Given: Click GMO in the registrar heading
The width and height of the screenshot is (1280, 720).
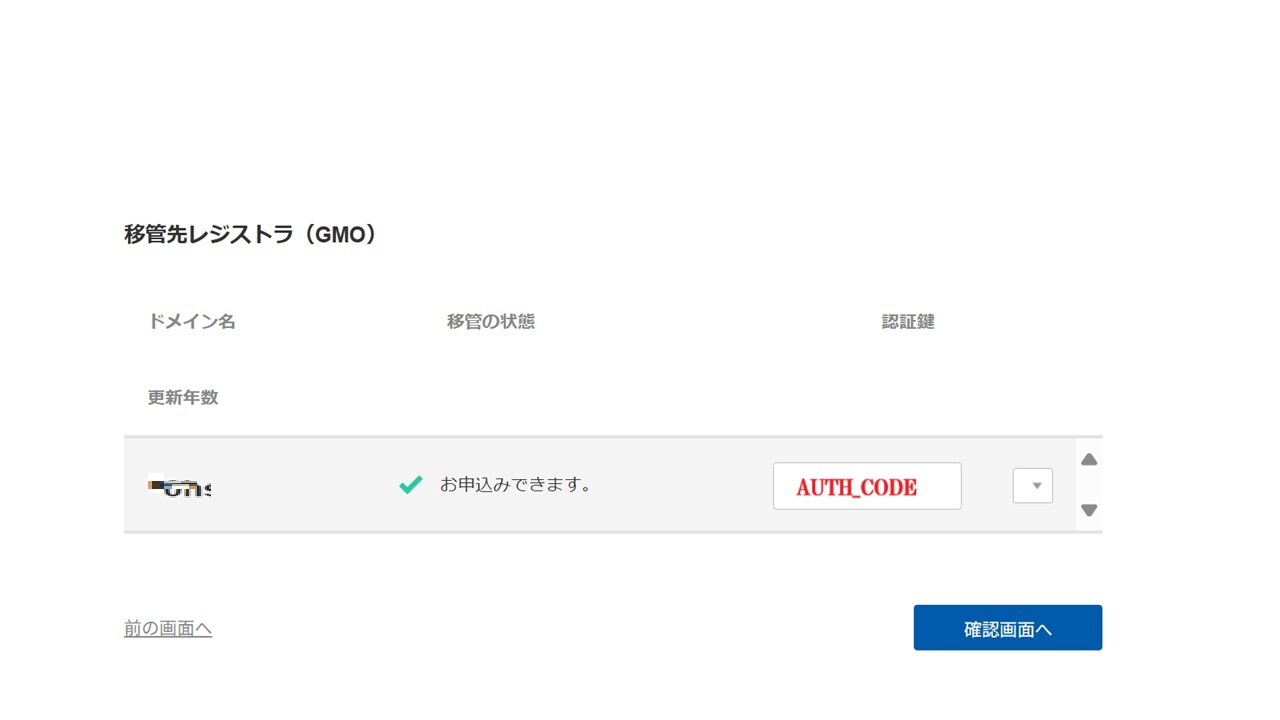Looking at the screenshot, I should 337,235.
